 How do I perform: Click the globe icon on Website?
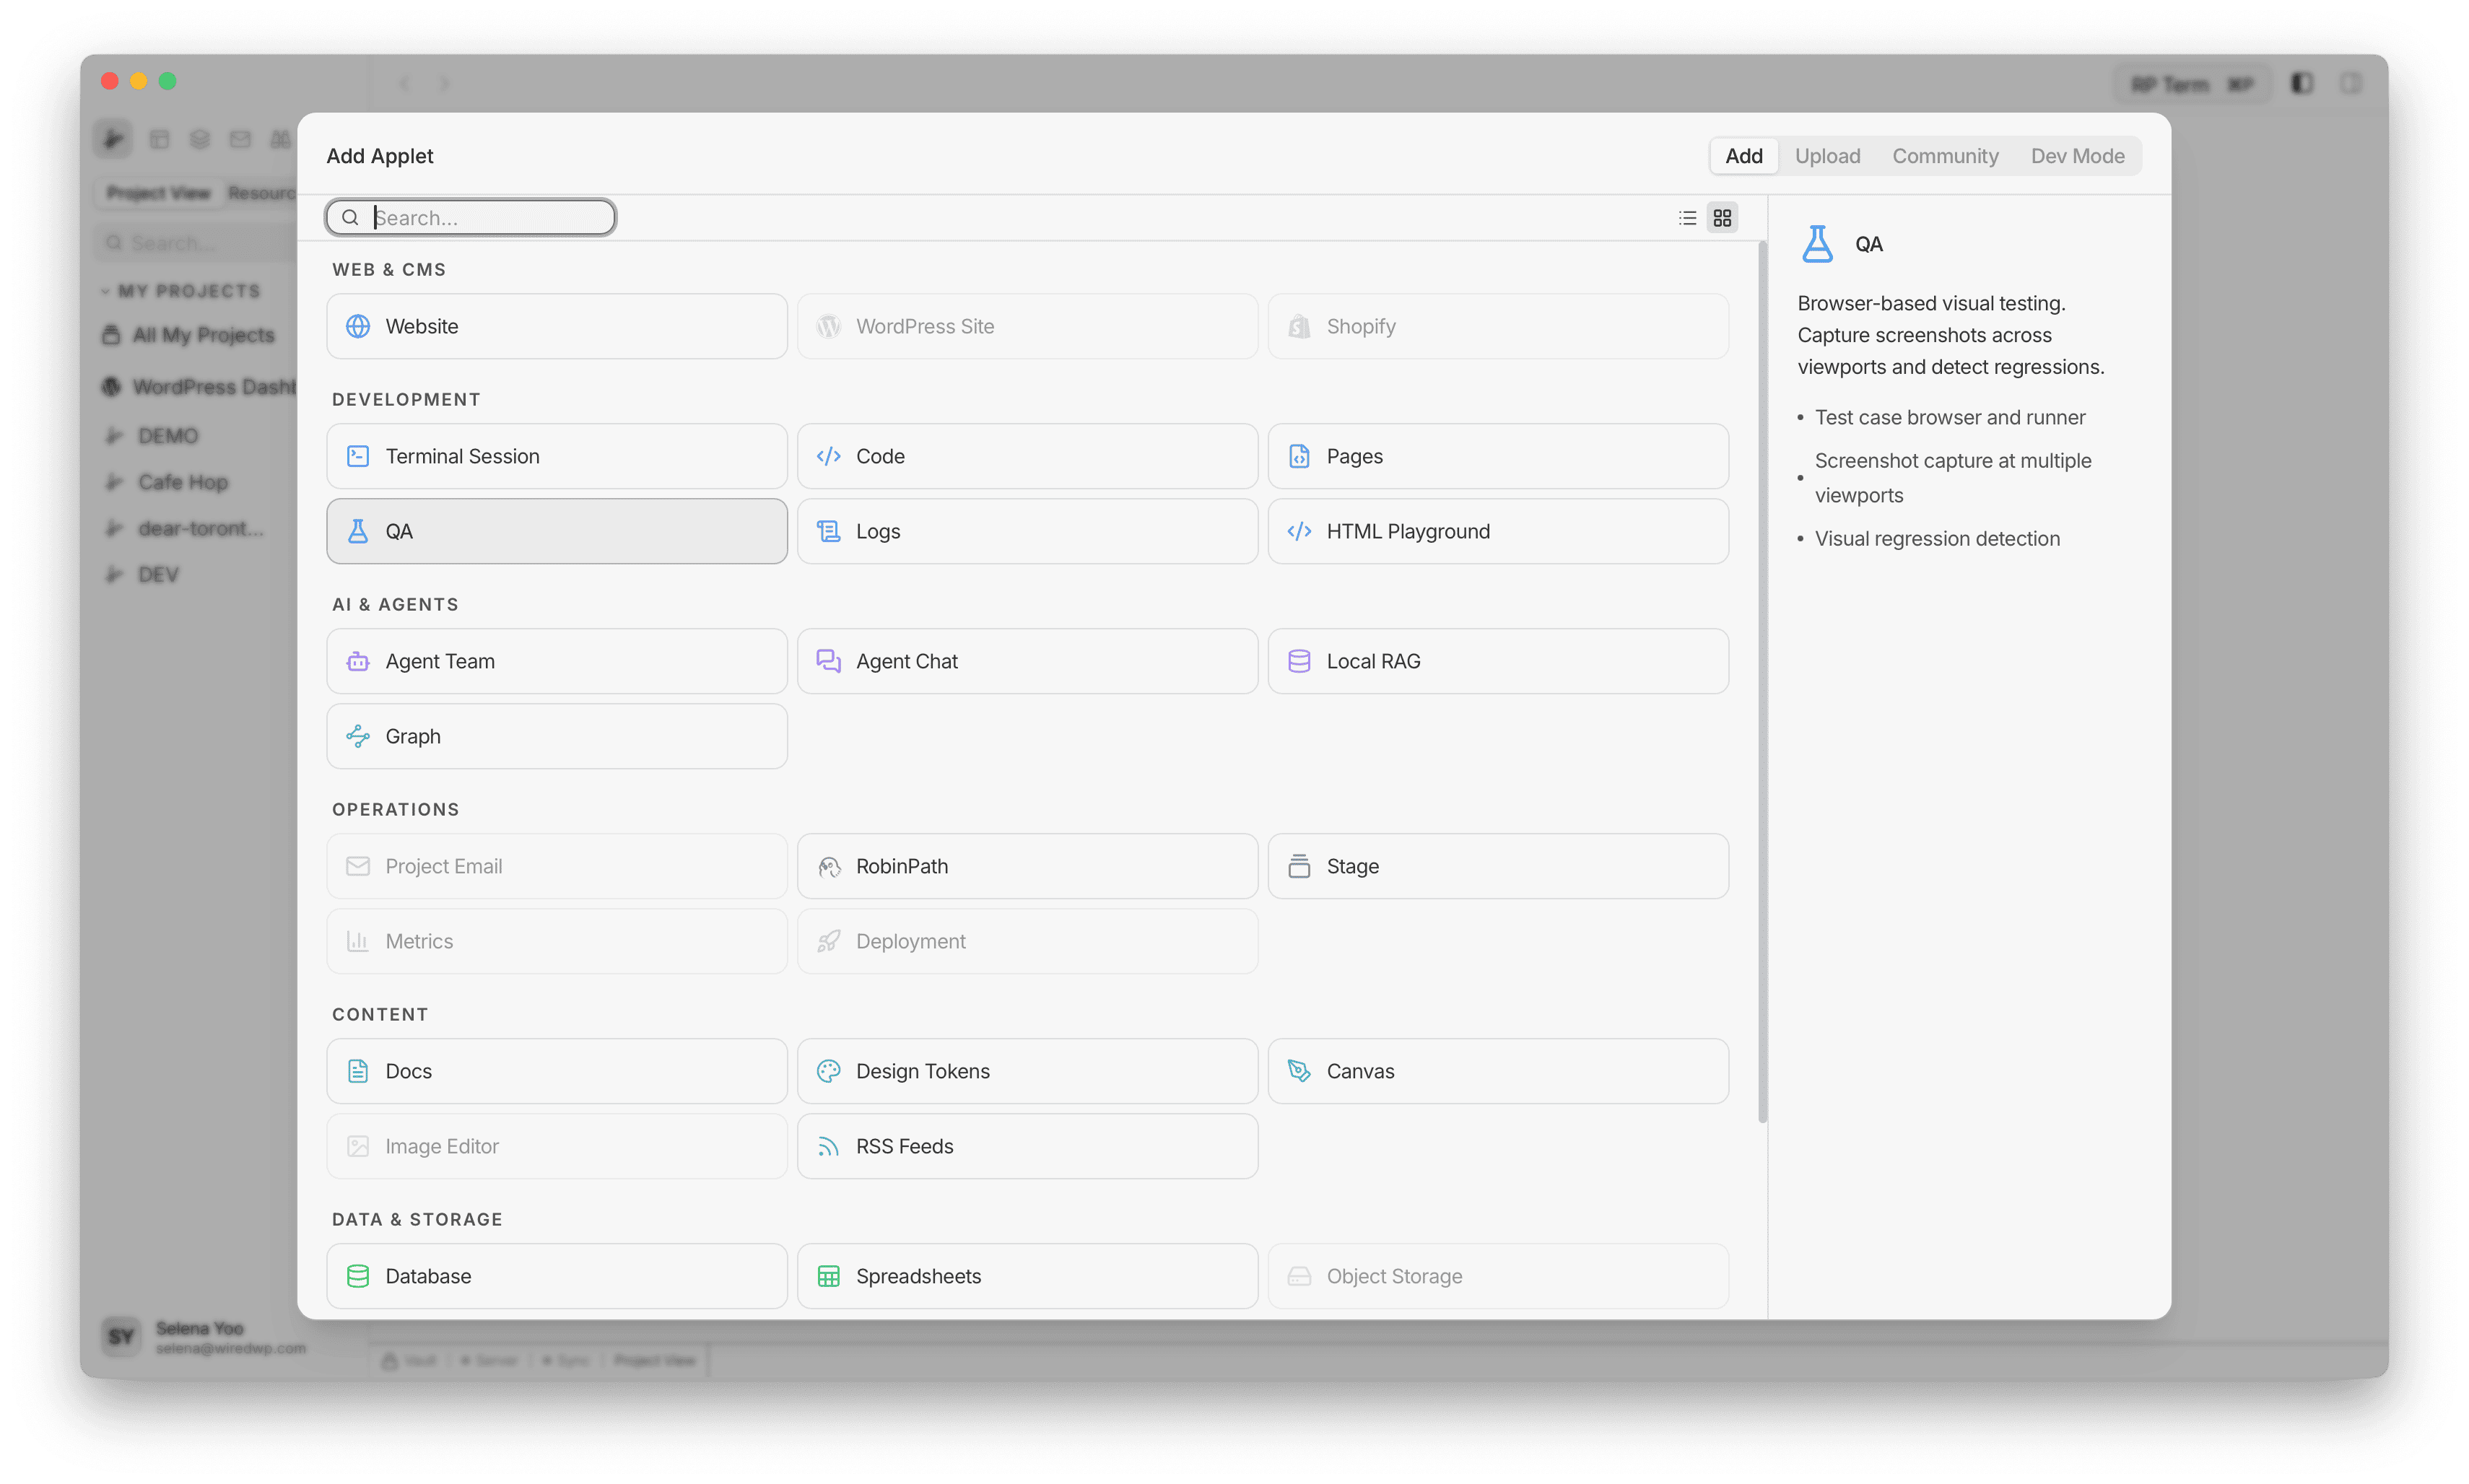pyautogui.click(x=357, y=326)
